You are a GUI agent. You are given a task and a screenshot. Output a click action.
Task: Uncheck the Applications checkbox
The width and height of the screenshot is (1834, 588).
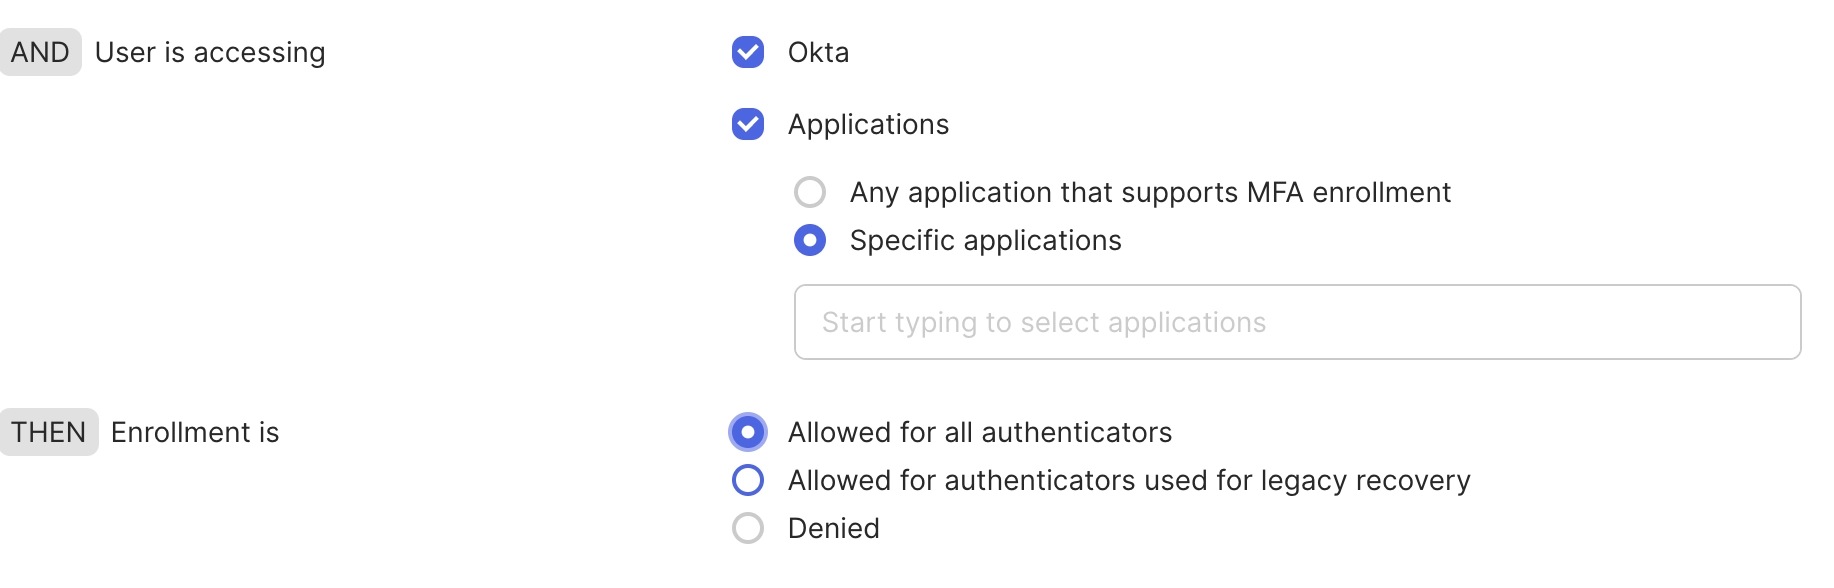(748, 124)
